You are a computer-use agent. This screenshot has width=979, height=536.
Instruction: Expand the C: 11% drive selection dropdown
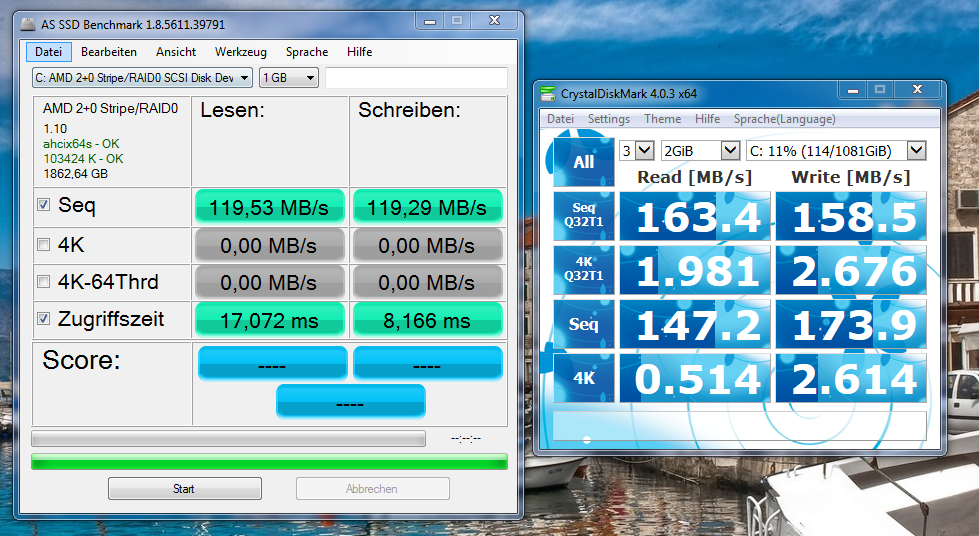(916, 151)
